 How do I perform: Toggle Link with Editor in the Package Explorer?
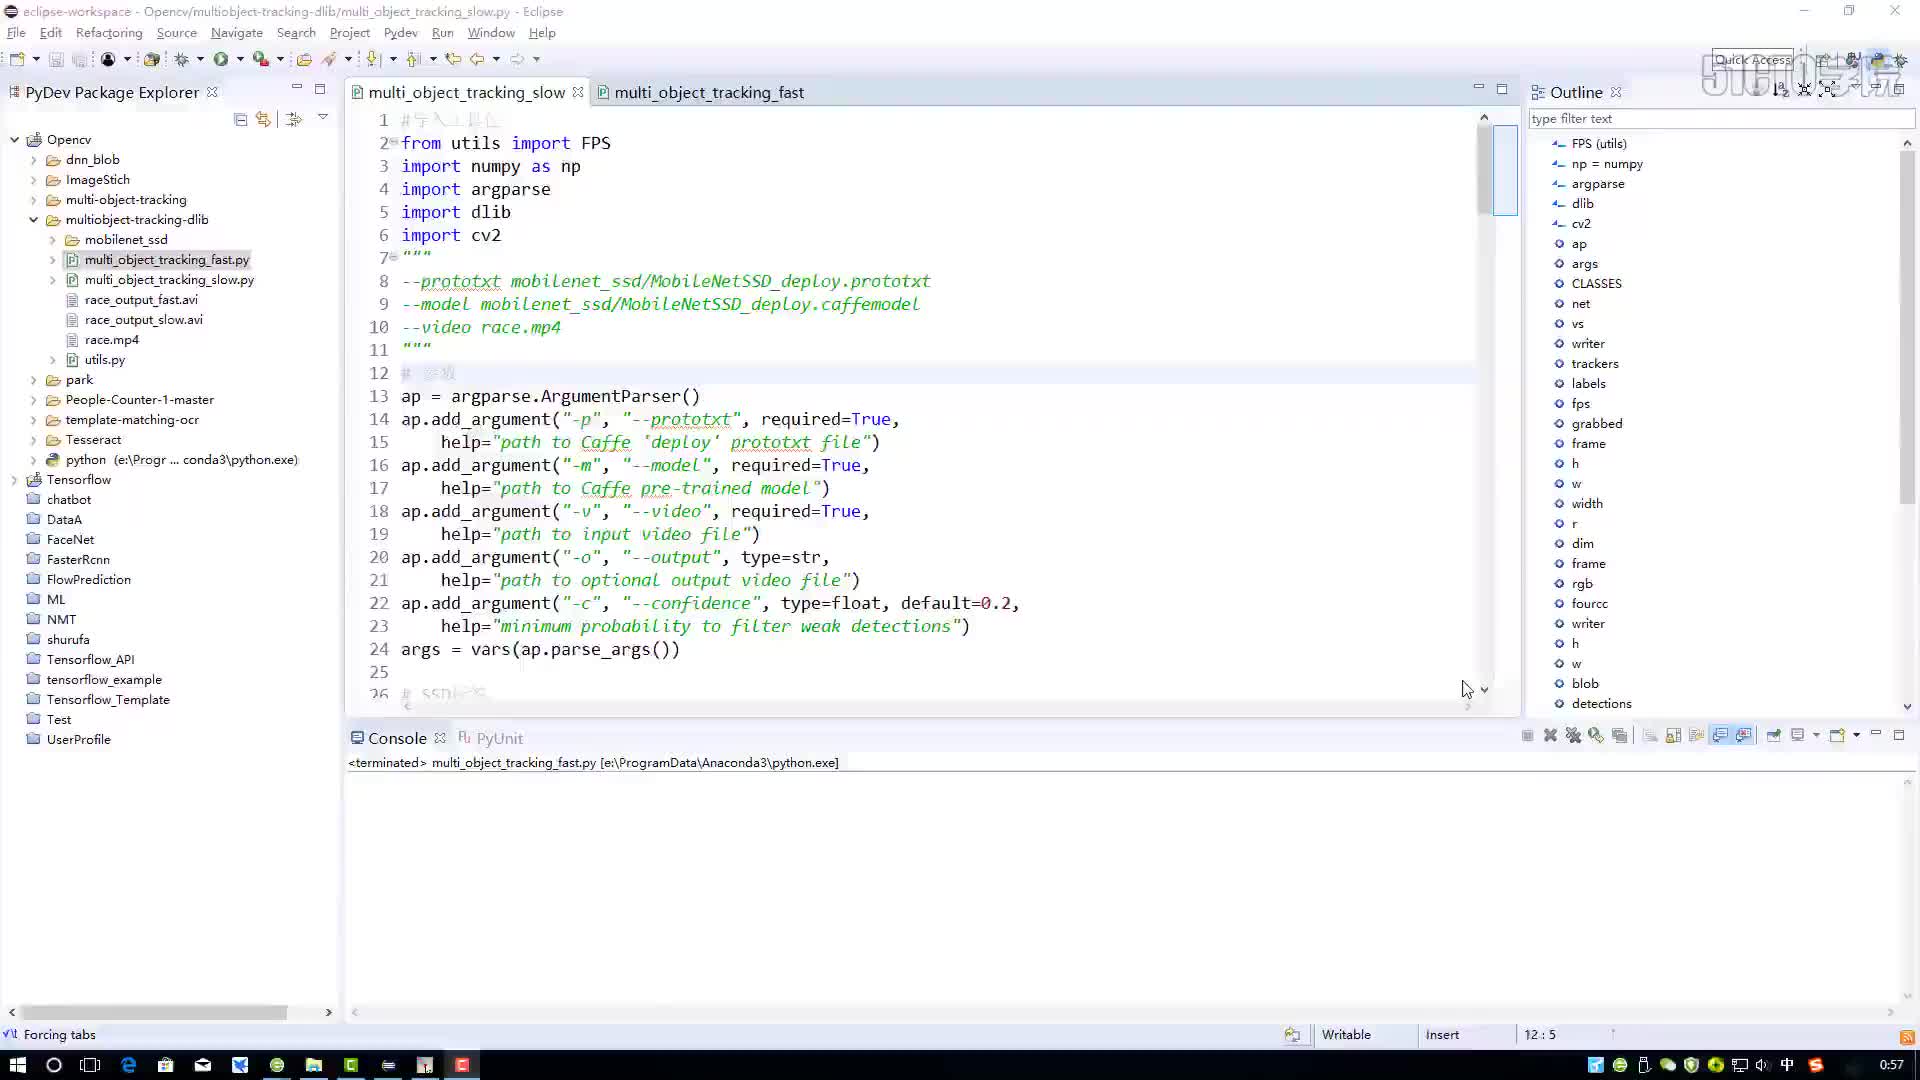tap(263, 119)
